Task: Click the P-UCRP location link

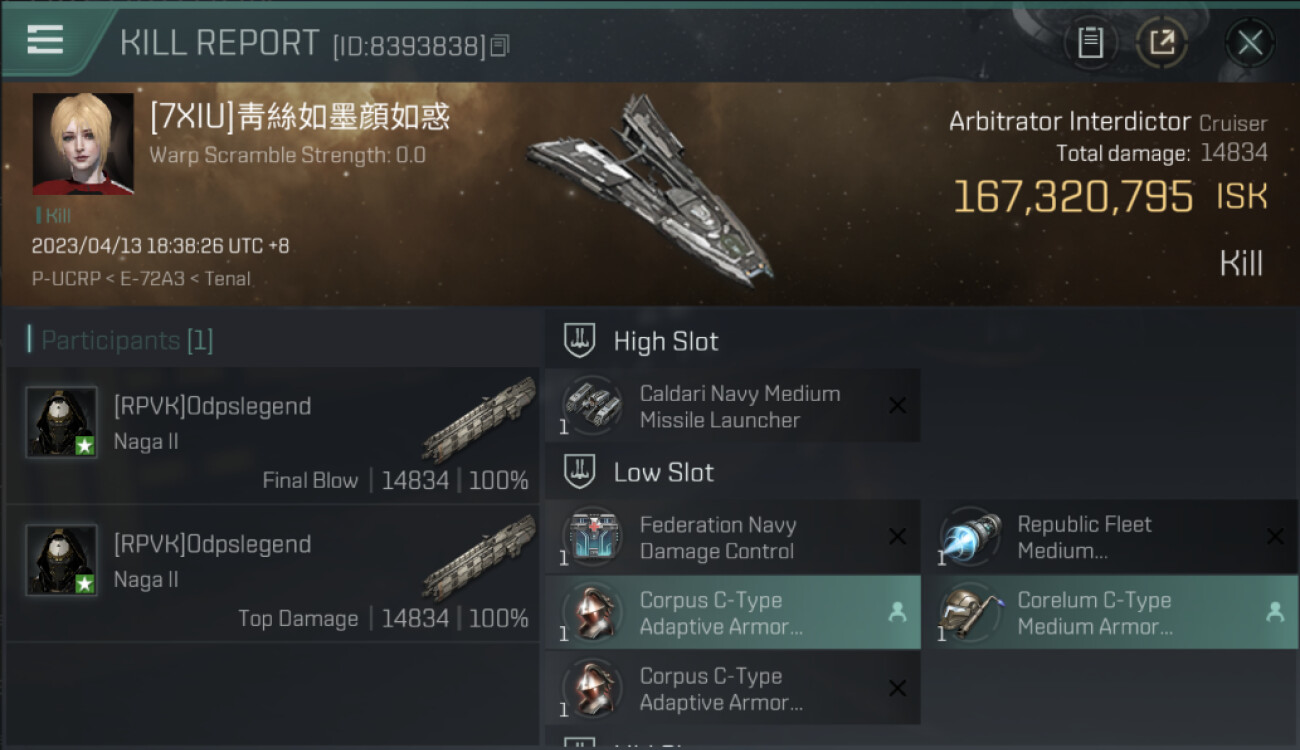Action: [x=66, y=279]
